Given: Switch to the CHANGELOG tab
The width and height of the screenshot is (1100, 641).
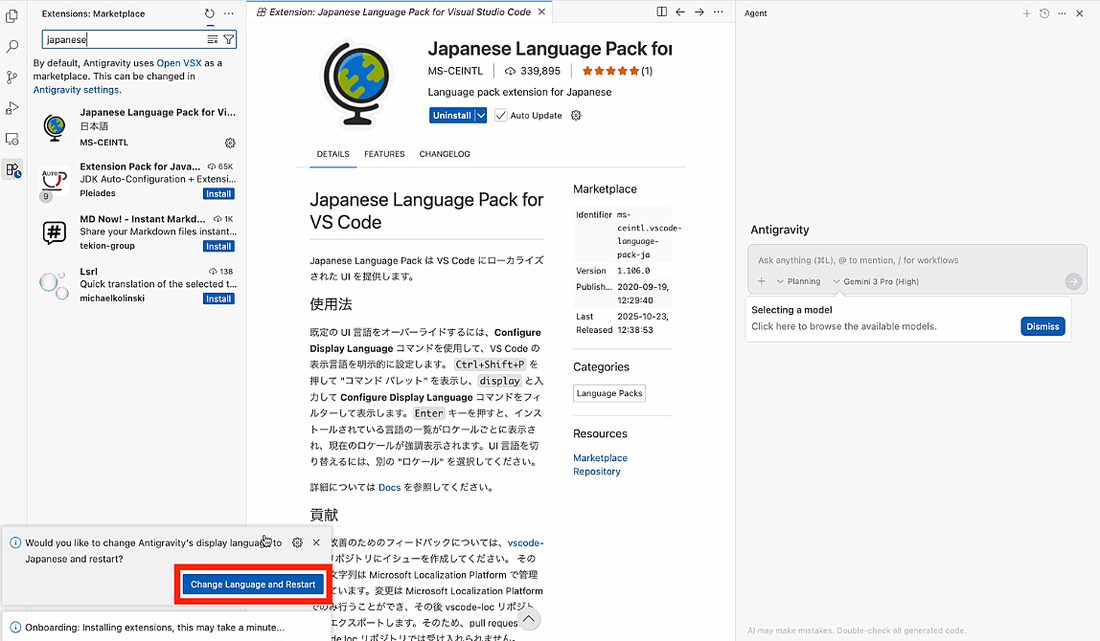Looking at the screenshot, I should [x=445, y=154].
